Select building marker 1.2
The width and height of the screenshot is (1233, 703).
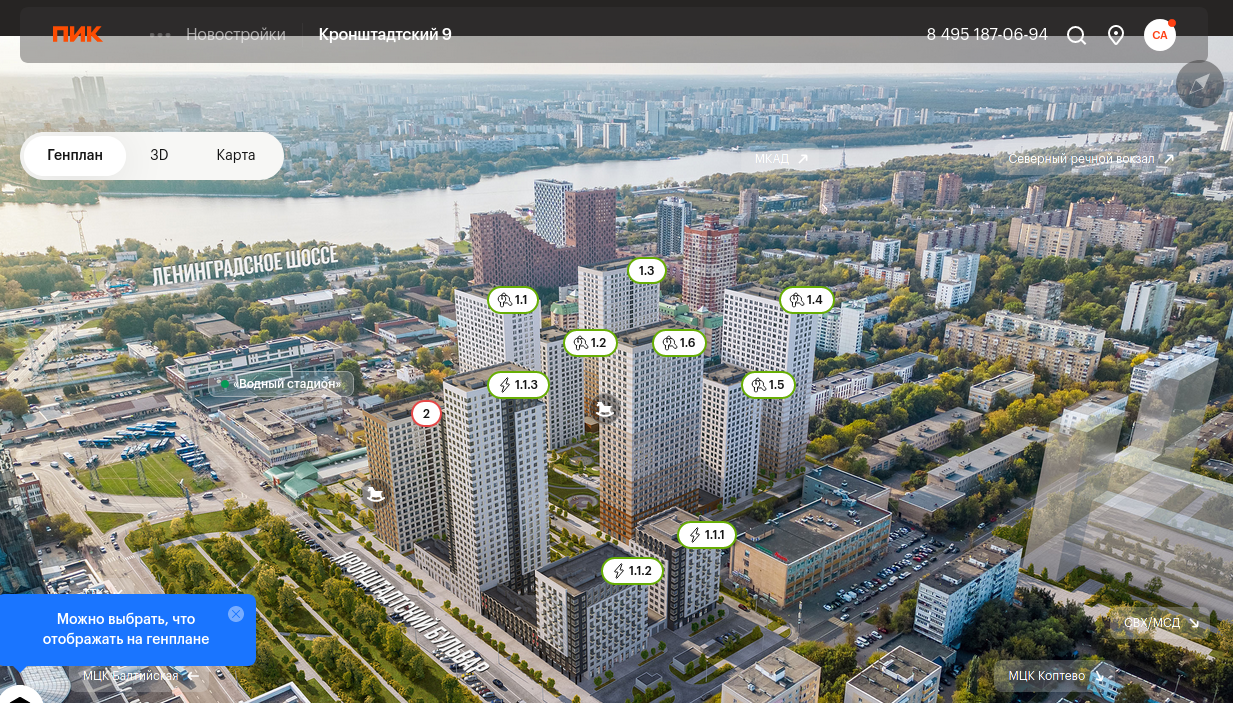pyautogui.click(x=590, y=343)
